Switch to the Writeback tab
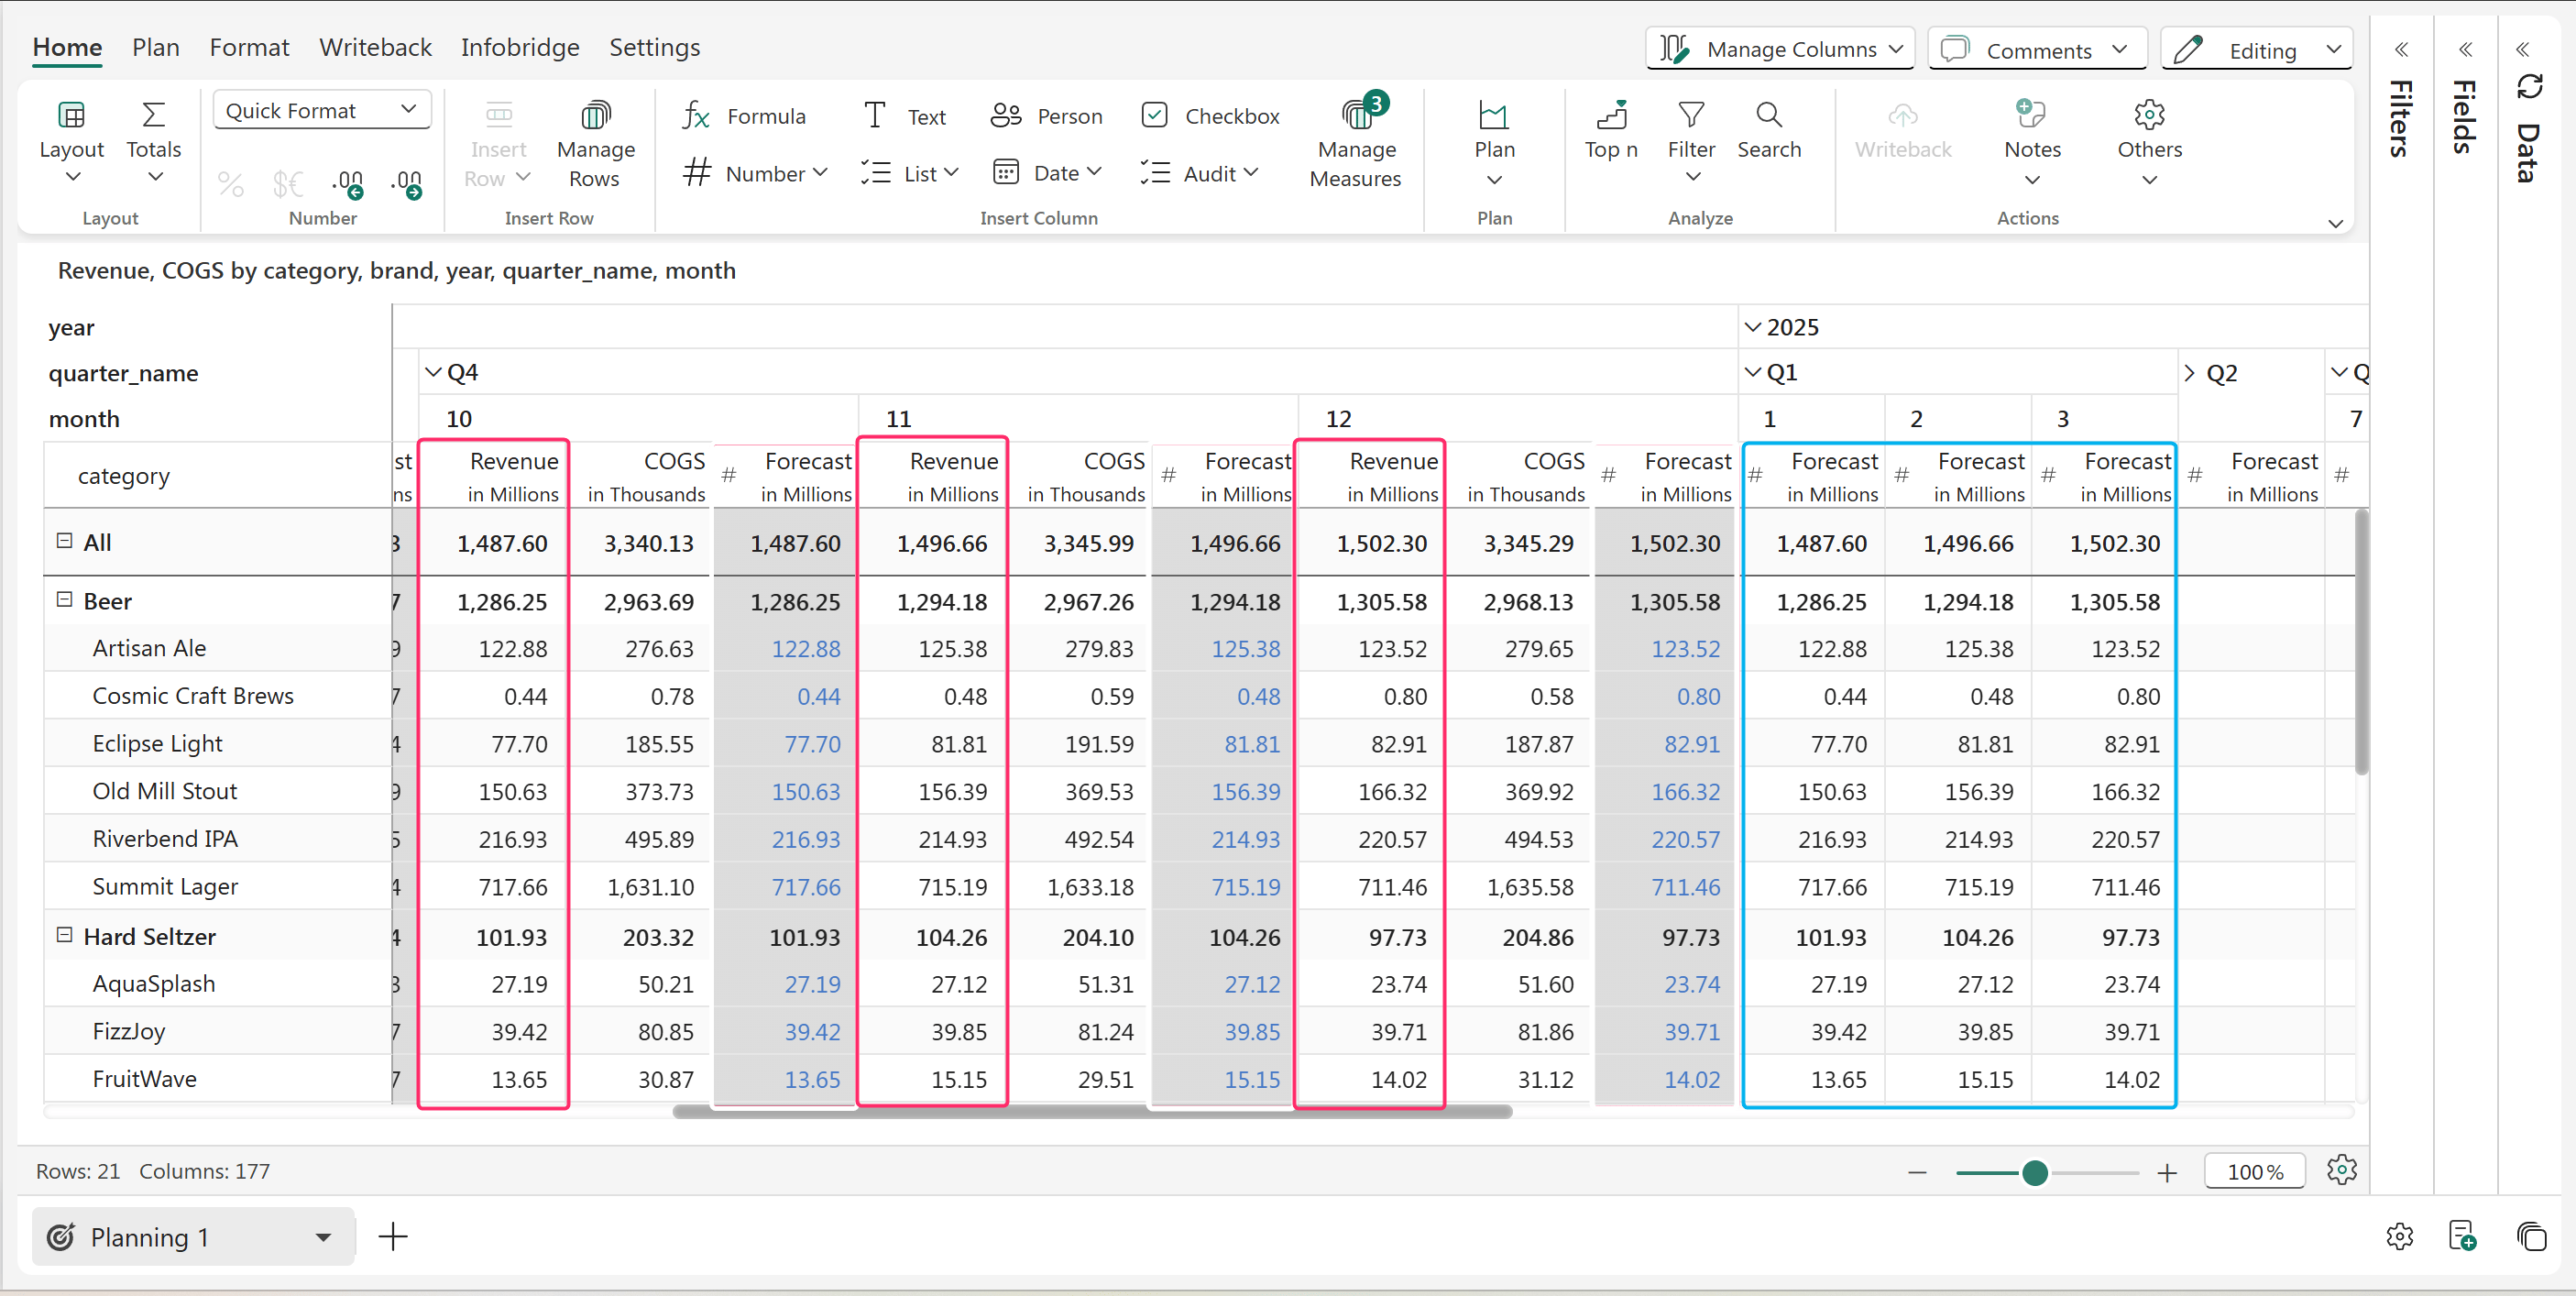This screenshot has height=1296, width=2576. pos(375,47)
